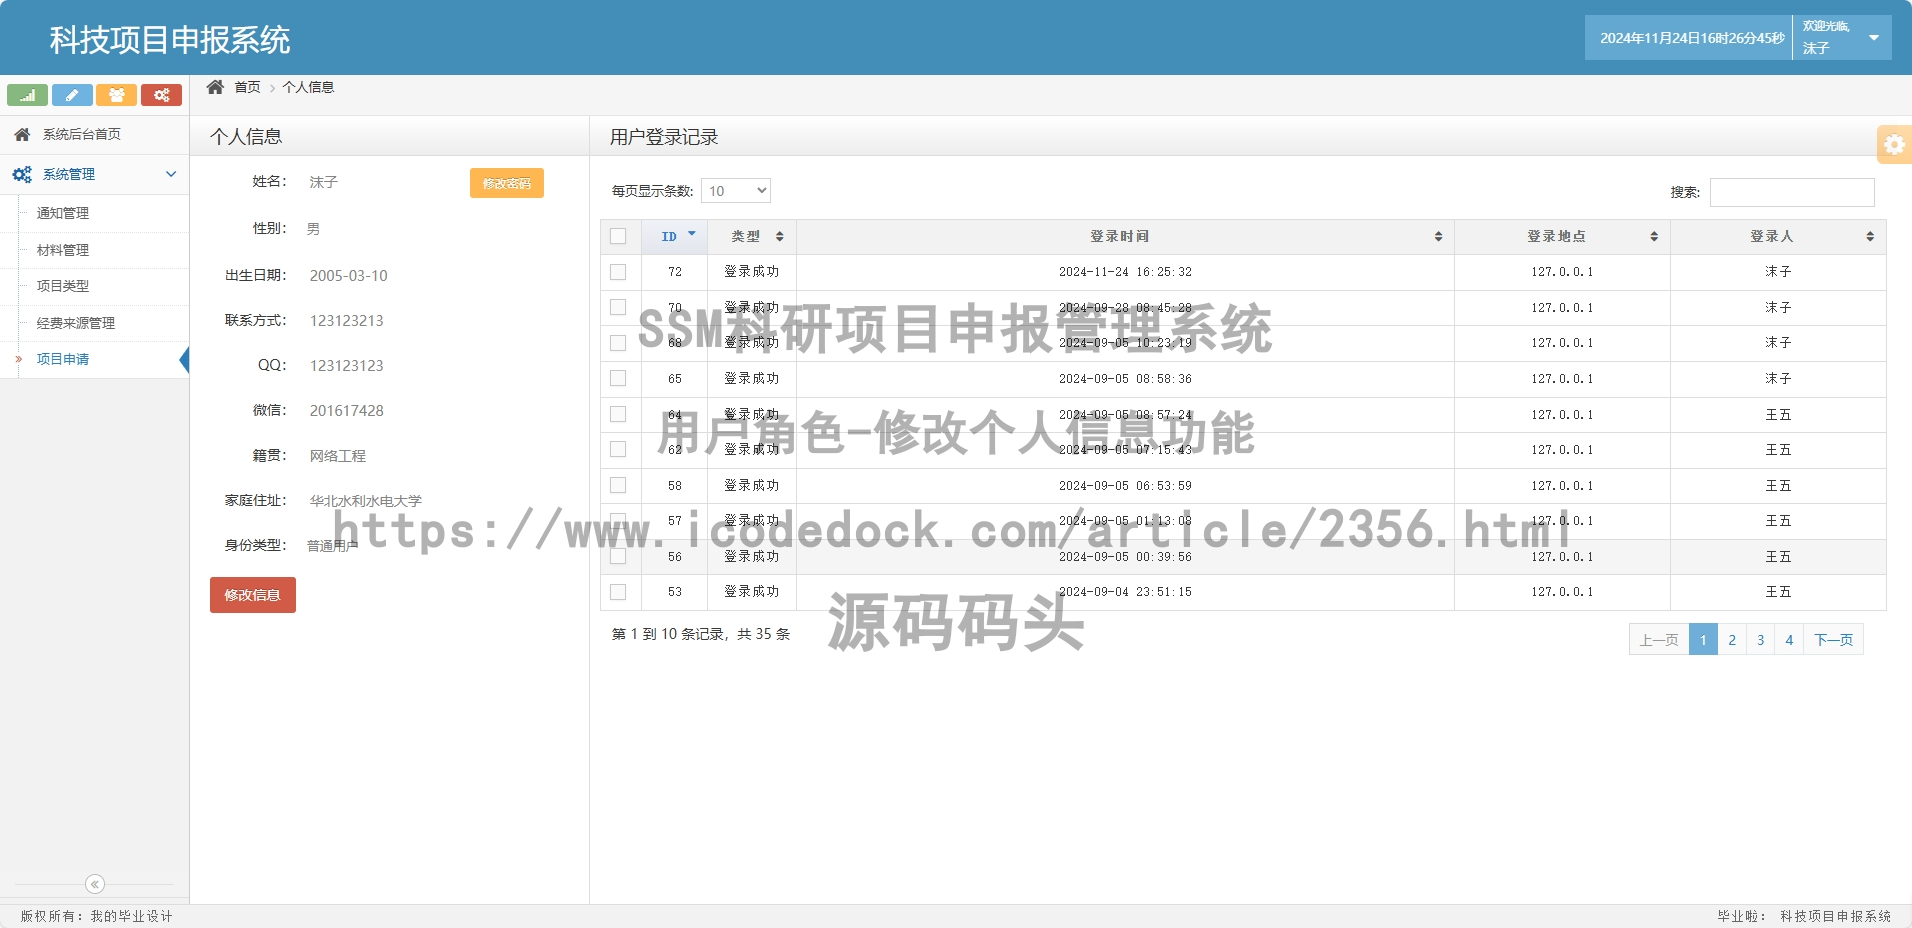
Task: Click the 修改密码 button
Action: click(507, 183)
